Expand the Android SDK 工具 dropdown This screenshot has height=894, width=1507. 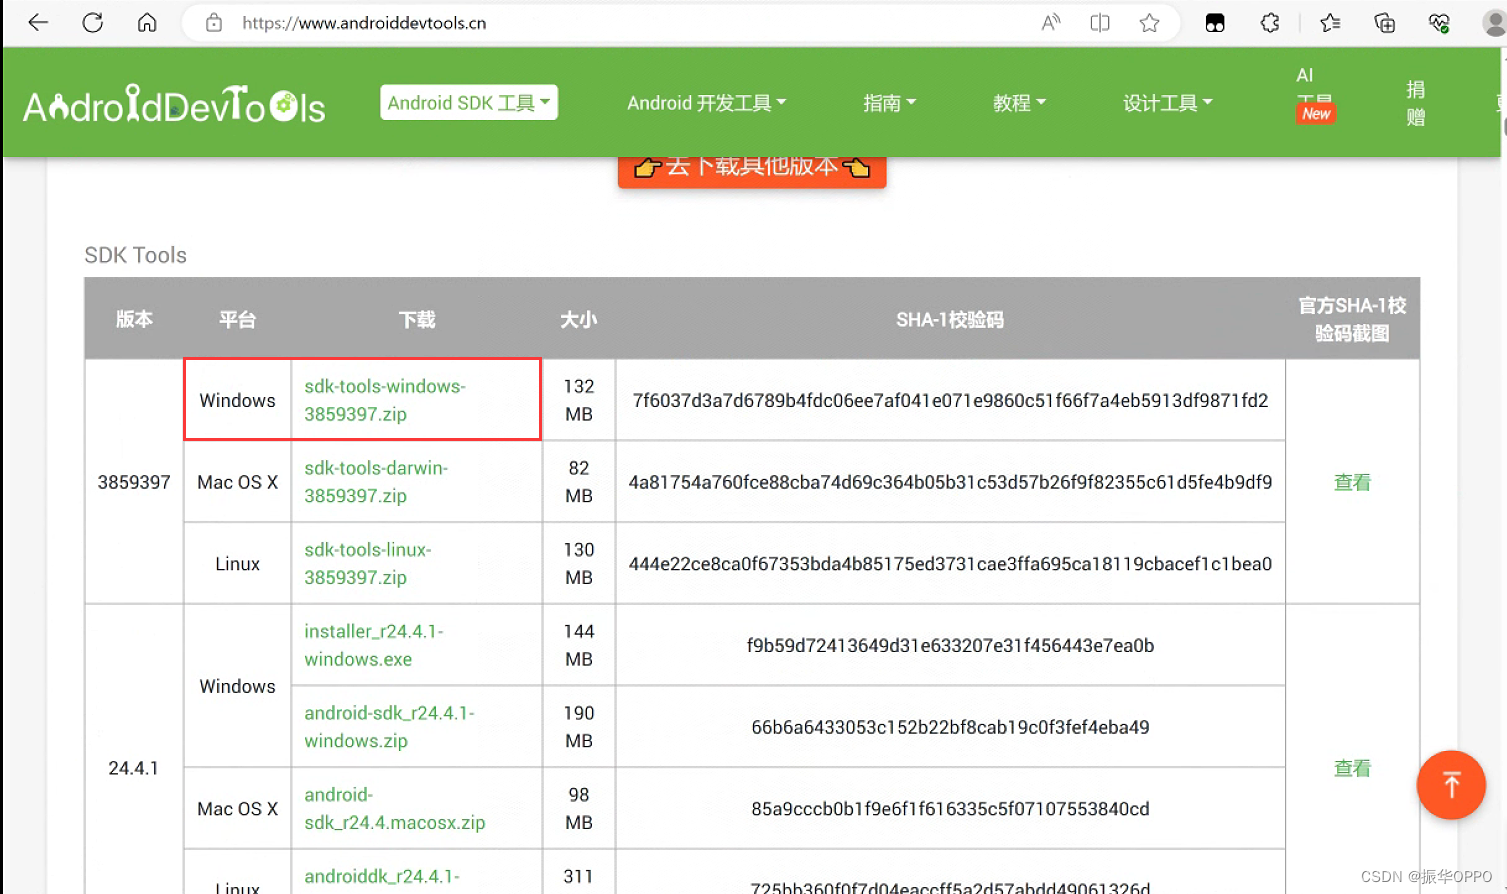click(469, 103)
